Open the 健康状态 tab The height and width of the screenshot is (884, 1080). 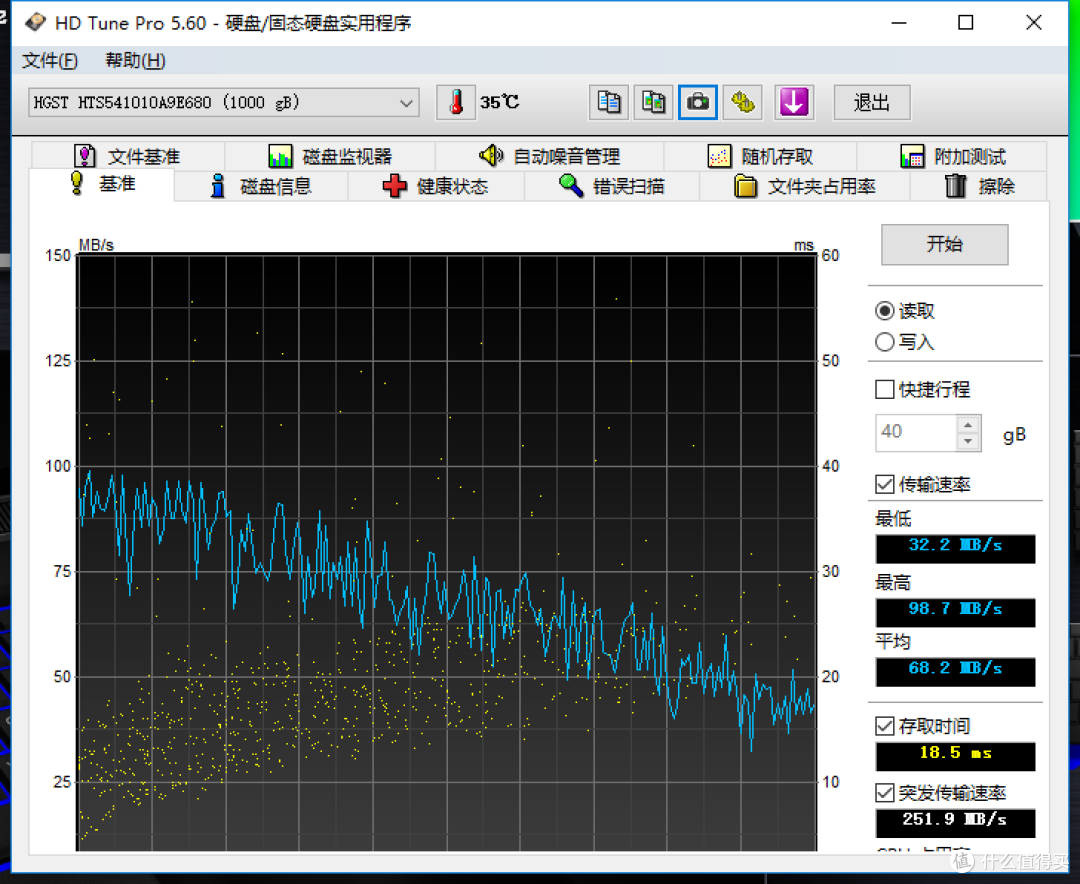(435, 186)
